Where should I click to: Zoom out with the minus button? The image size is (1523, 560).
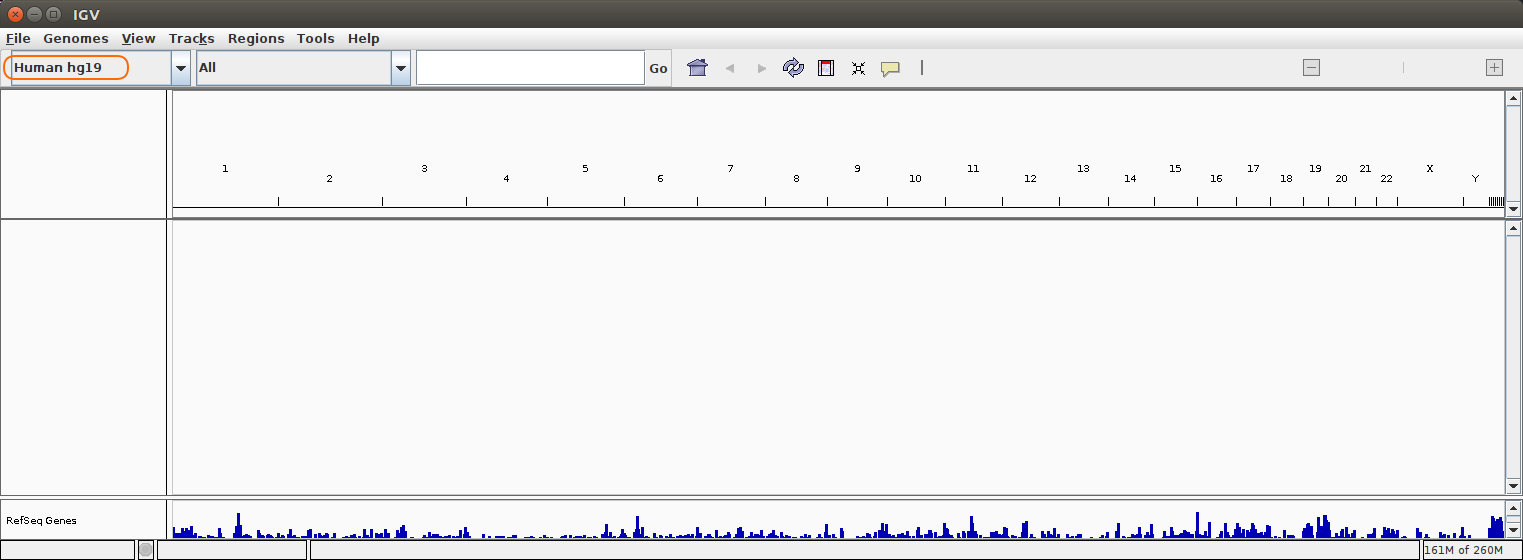1312,68
